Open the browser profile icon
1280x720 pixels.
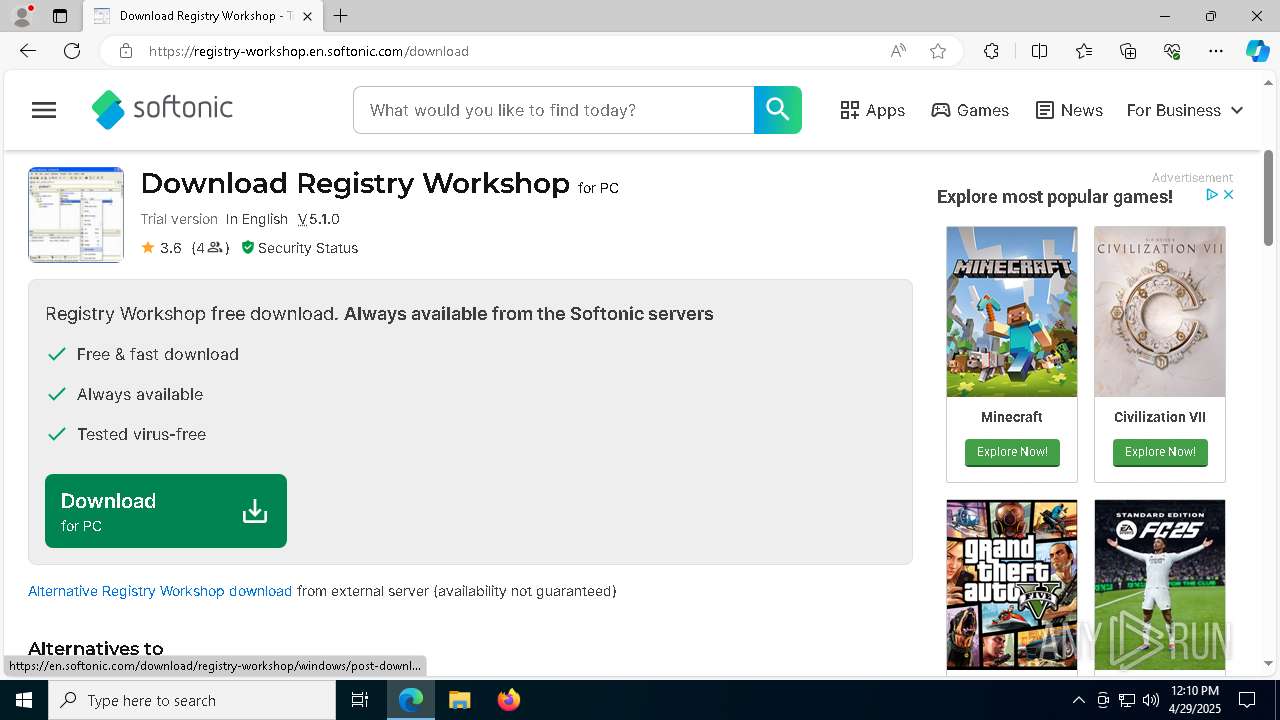pyautogui.click(x=22, y=16)
